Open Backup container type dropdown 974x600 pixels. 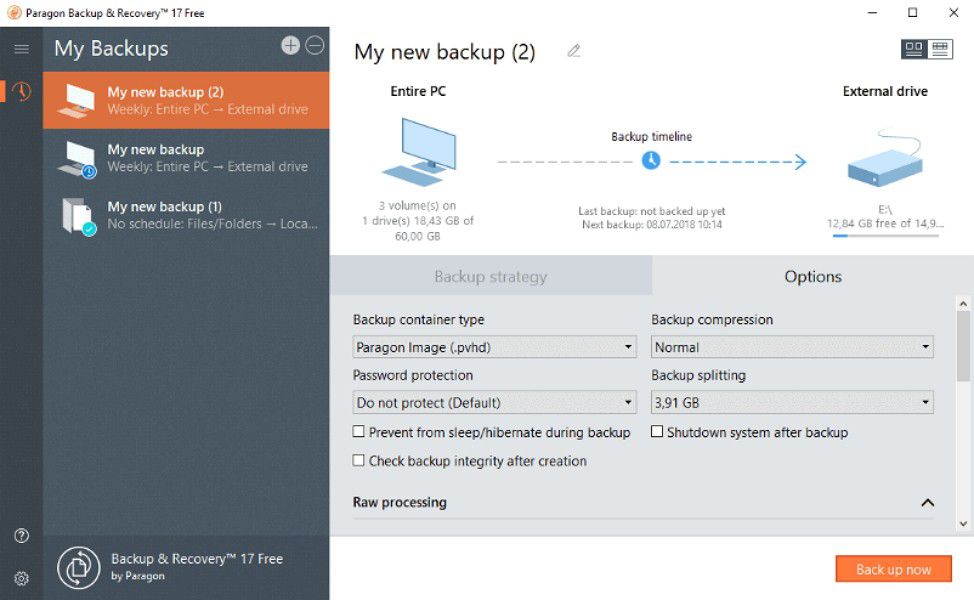[x=494, y=347]
